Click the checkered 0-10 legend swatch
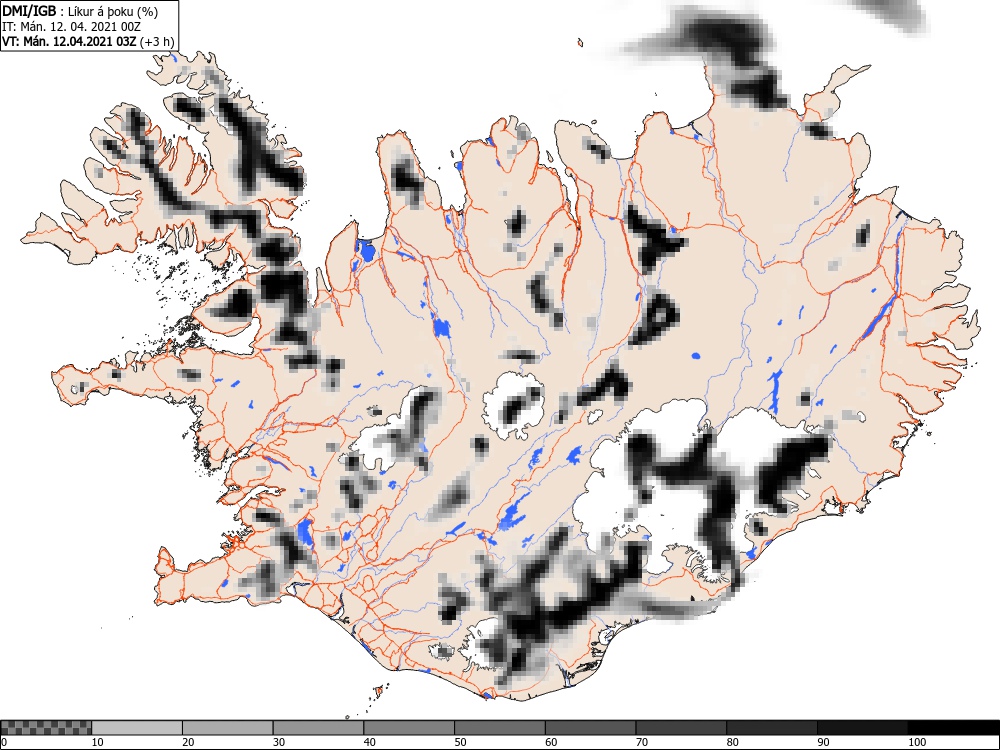Image resolution: width=1000 pixels, height=750 pixels. tap(46, 728)
